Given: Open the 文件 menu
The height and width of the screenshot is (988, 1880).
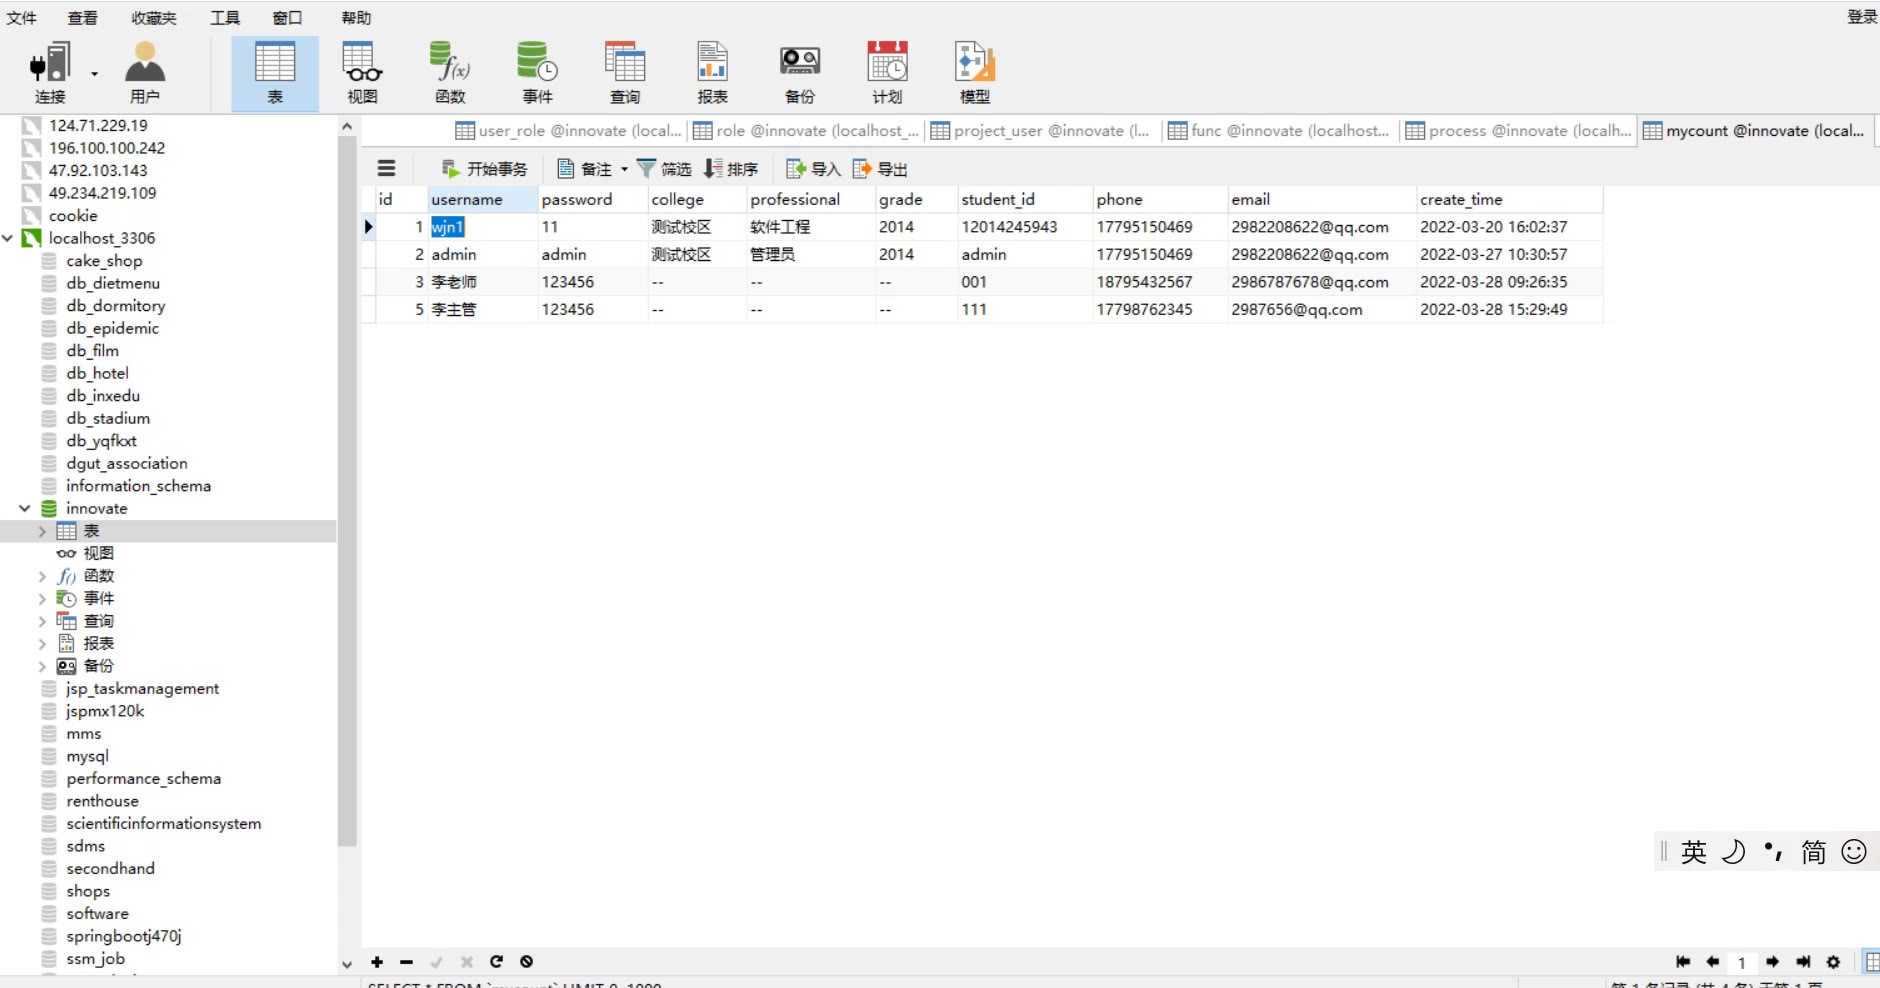Looking at the screenshot, I should click(x=21, y=18).
